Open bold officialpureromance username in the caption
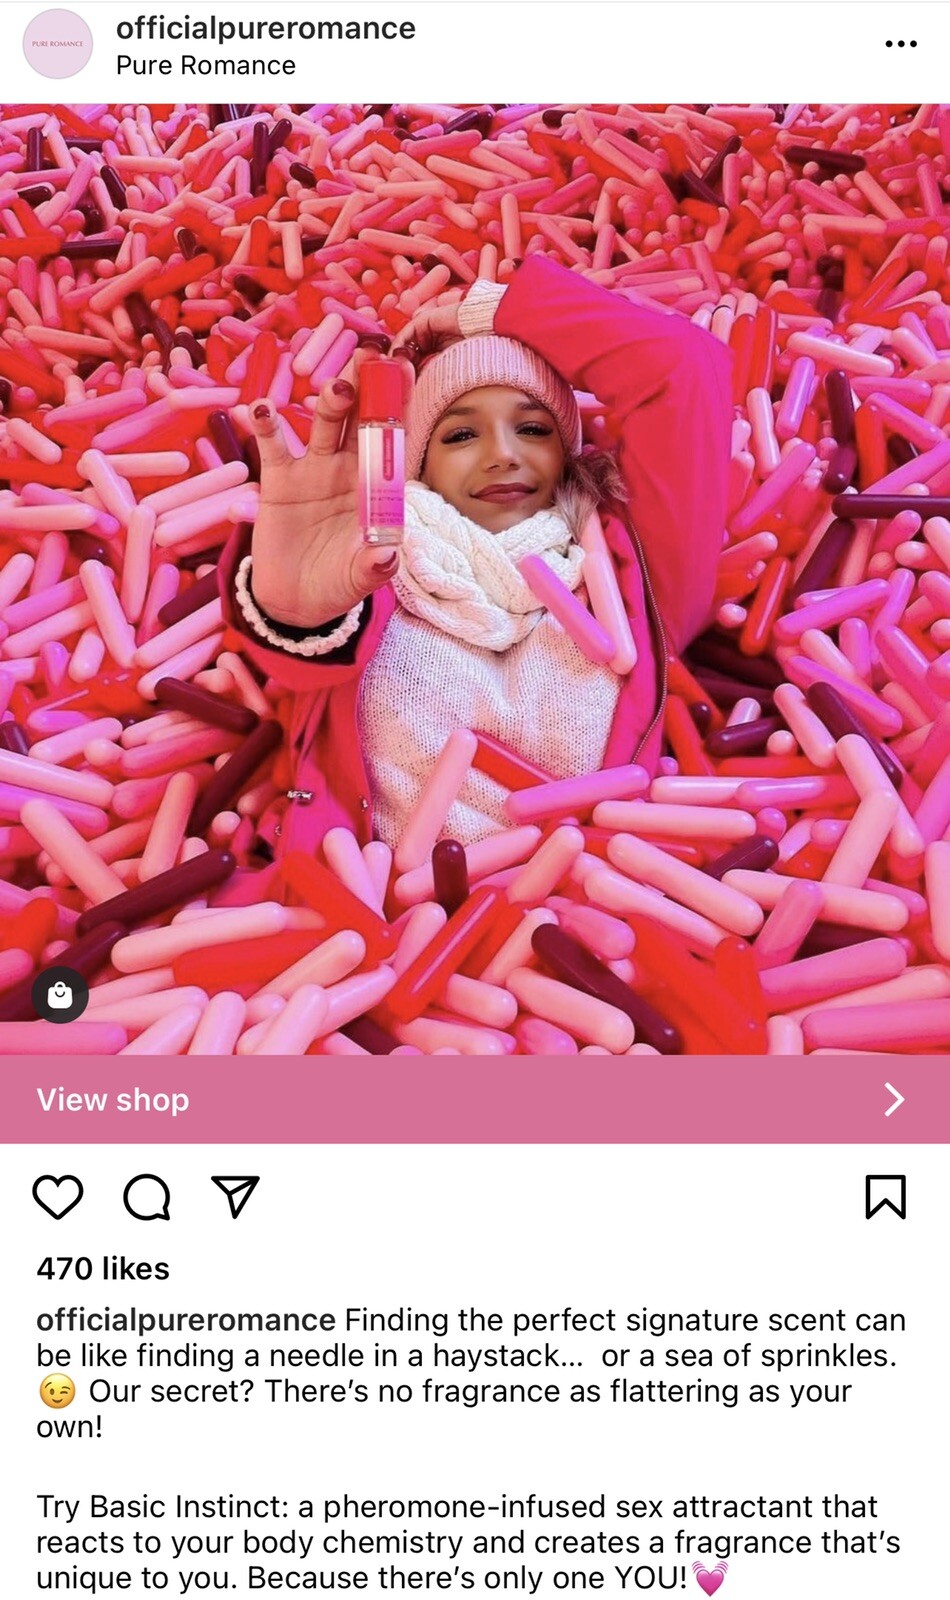Screen dimensions: 950x1600 (x=186, y=1320)
